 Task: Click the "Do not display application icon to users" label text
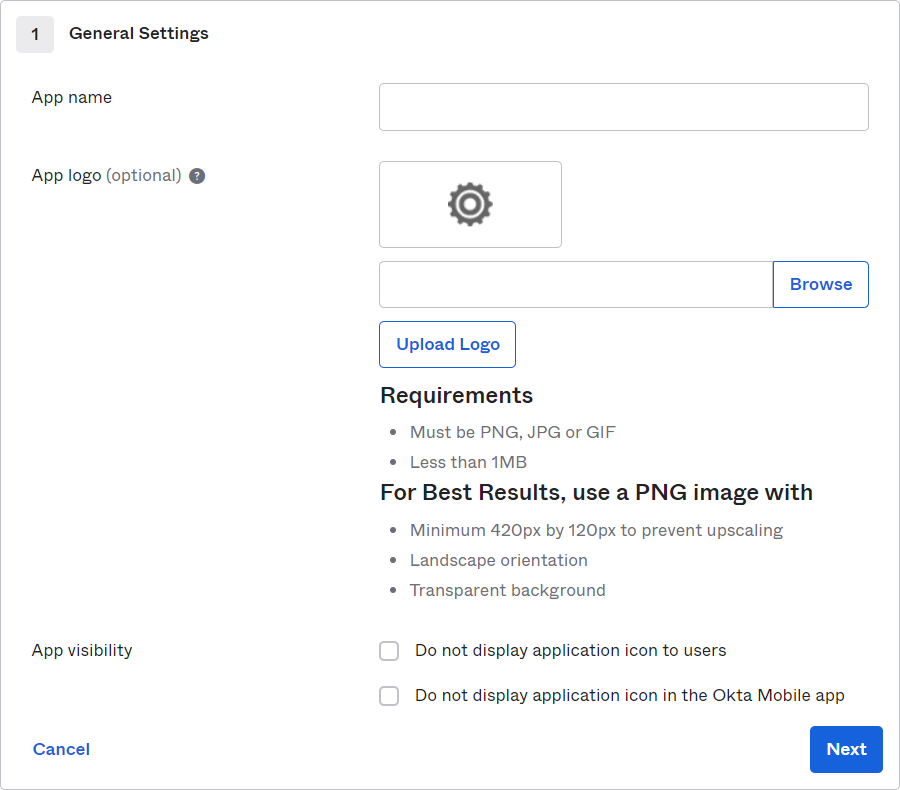[571, 650]
